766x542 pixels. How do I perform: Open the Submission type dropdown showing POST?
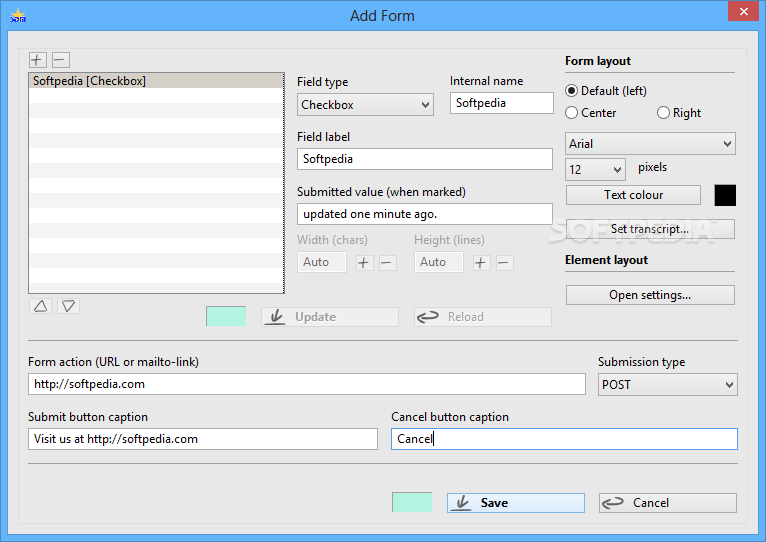tap(667, 385)
